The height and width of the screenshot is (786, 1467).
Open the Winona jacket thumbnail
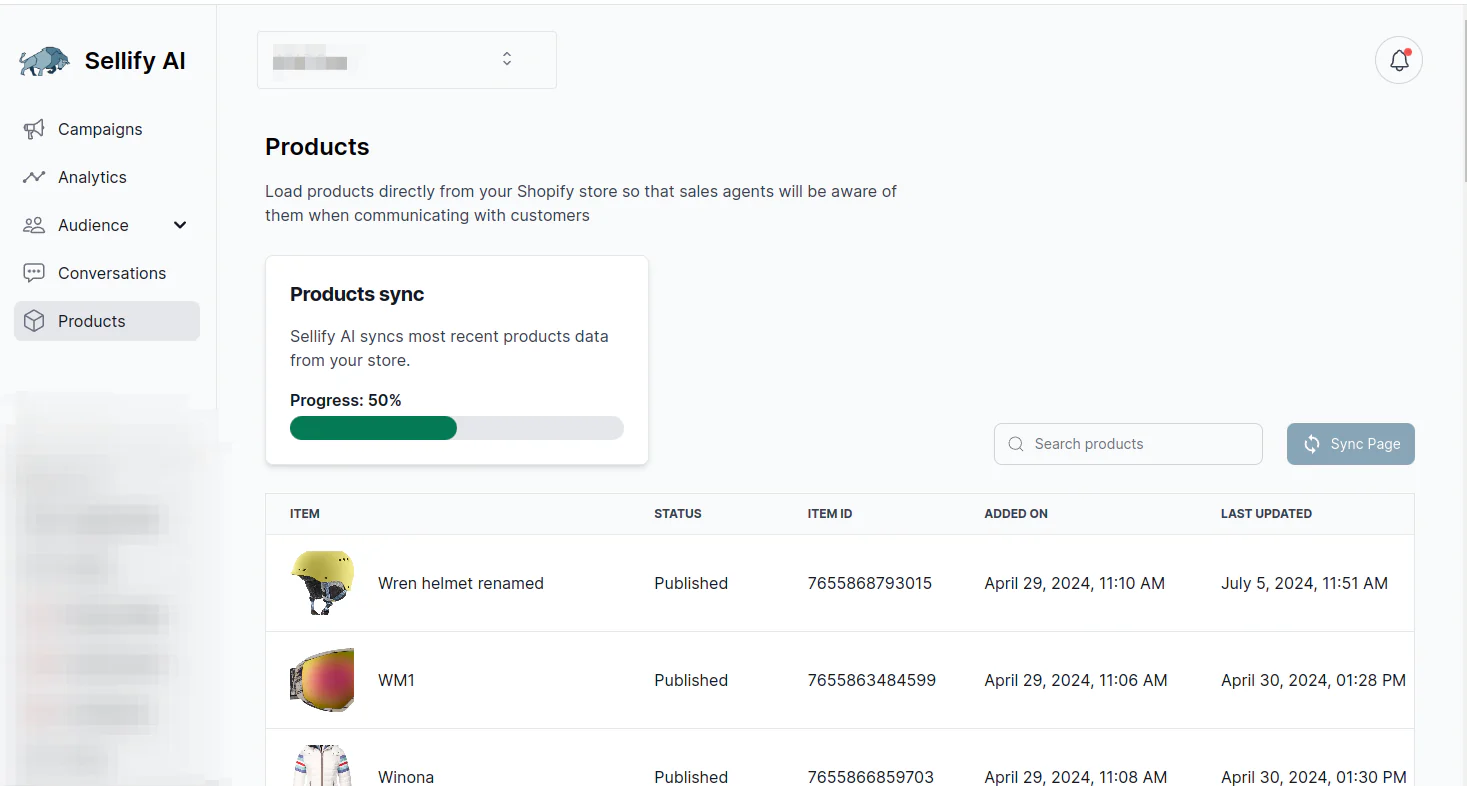coord(322,765)
